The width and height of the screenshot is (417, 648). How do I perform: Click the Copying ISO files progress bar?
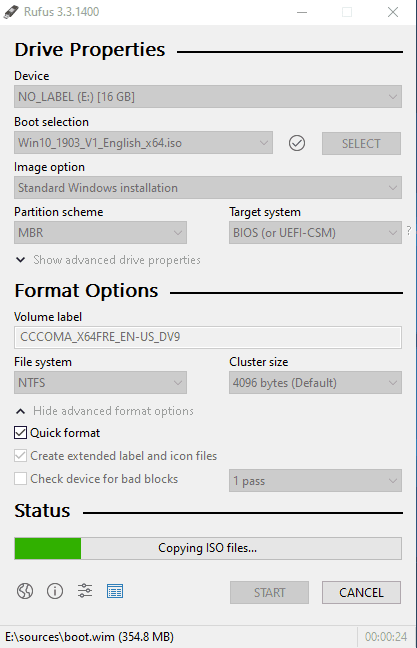click(x=208, y=548)
